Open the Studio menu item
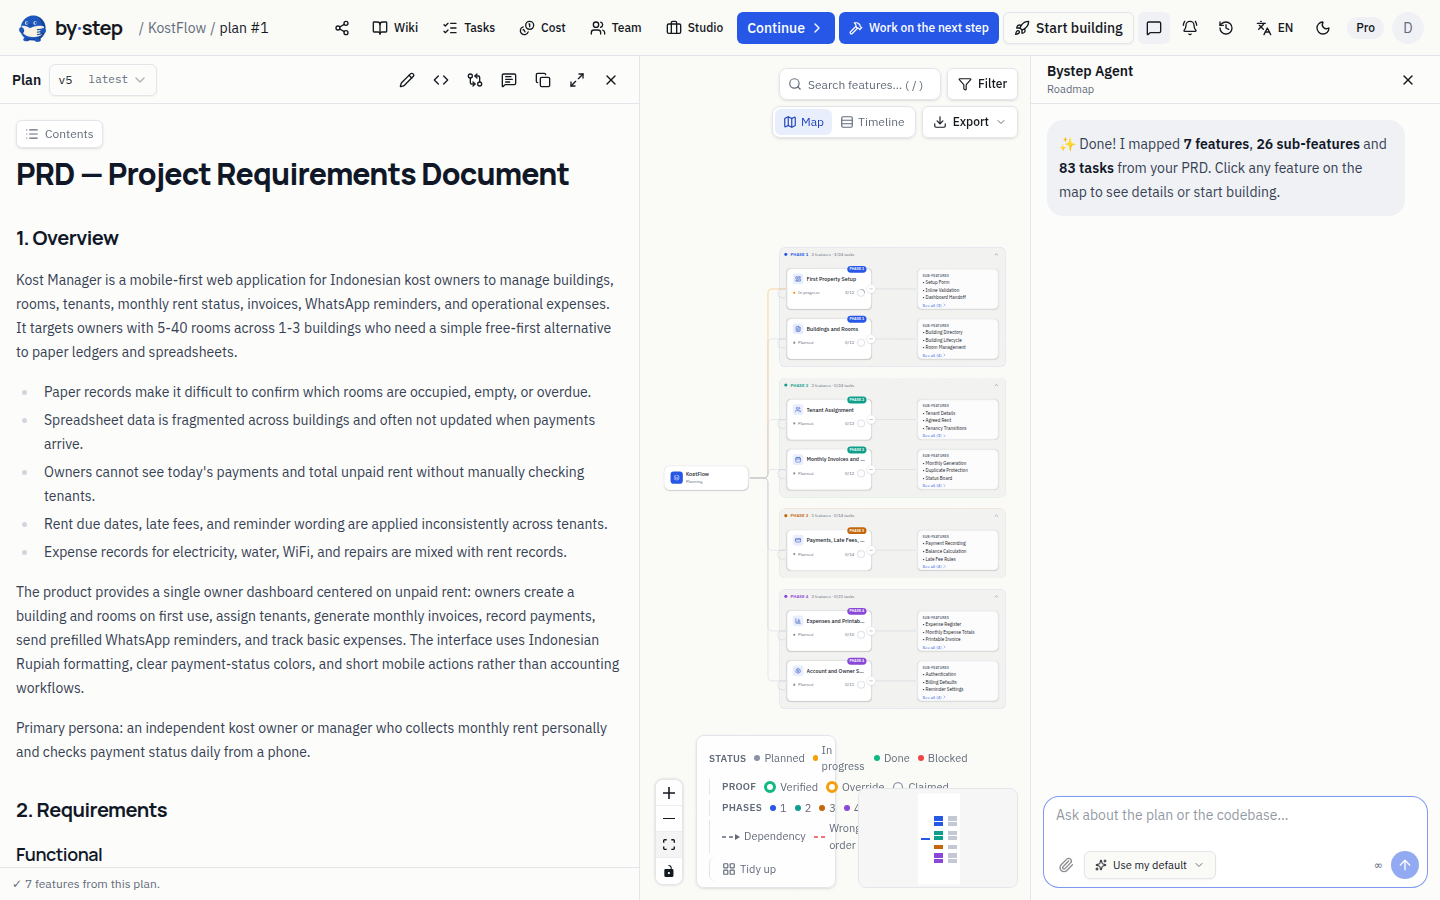Image resolution: width=1440 pixels, height=900 pixels. (x=695, y=28)
